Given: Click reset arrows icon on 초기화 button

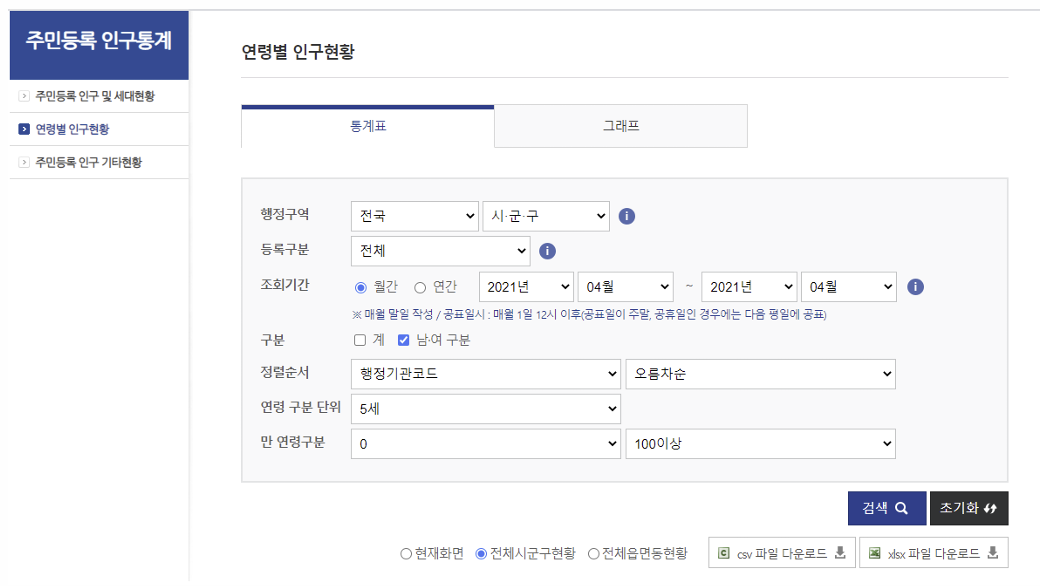Looking at the screenshot, I should [x=990, y=508].
